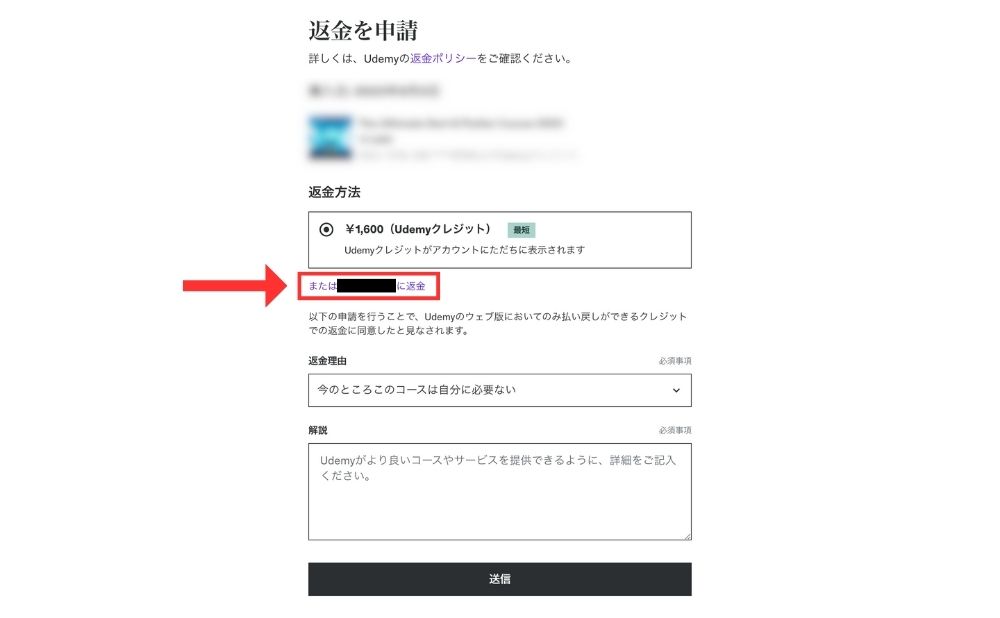Click the blurred course thumbnail image
Screen dimensions: 1000x618
[x=330, y=137]
